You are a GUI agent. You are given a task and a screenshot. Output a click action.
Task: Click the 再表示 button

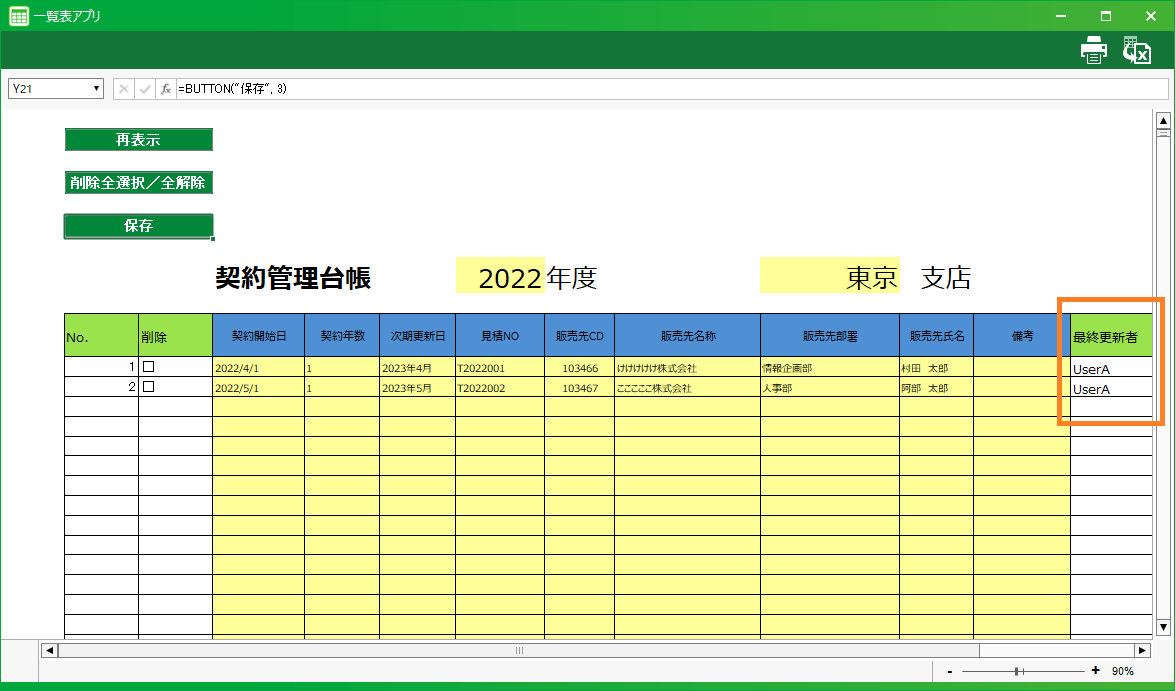tap(138, 140)
